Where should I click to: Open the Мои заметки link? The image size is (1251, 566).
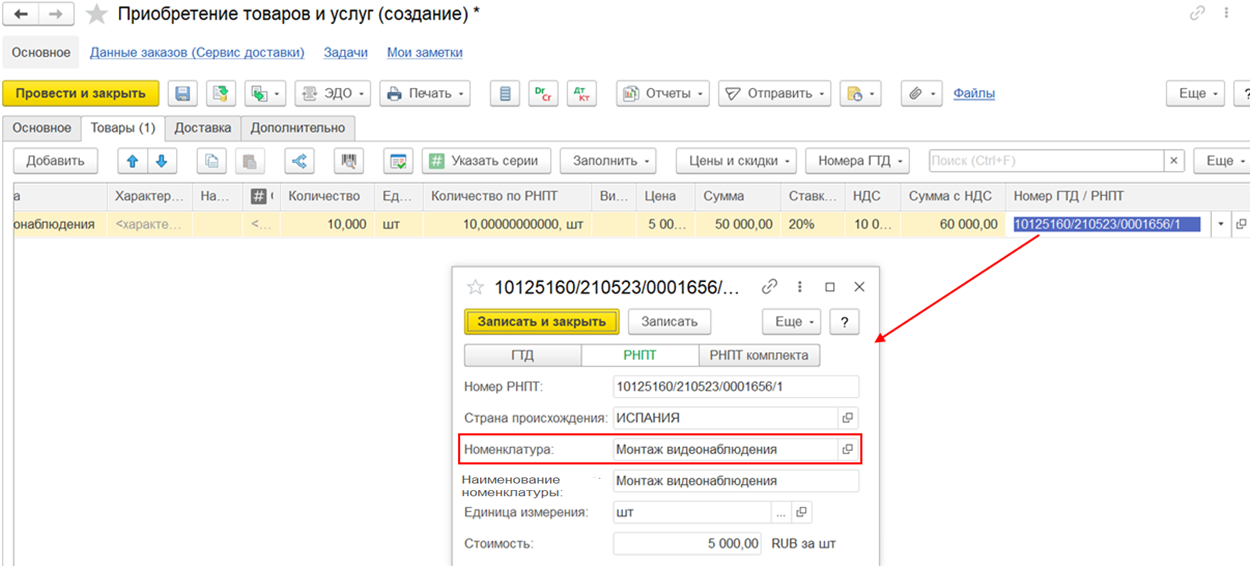[425, 52]
